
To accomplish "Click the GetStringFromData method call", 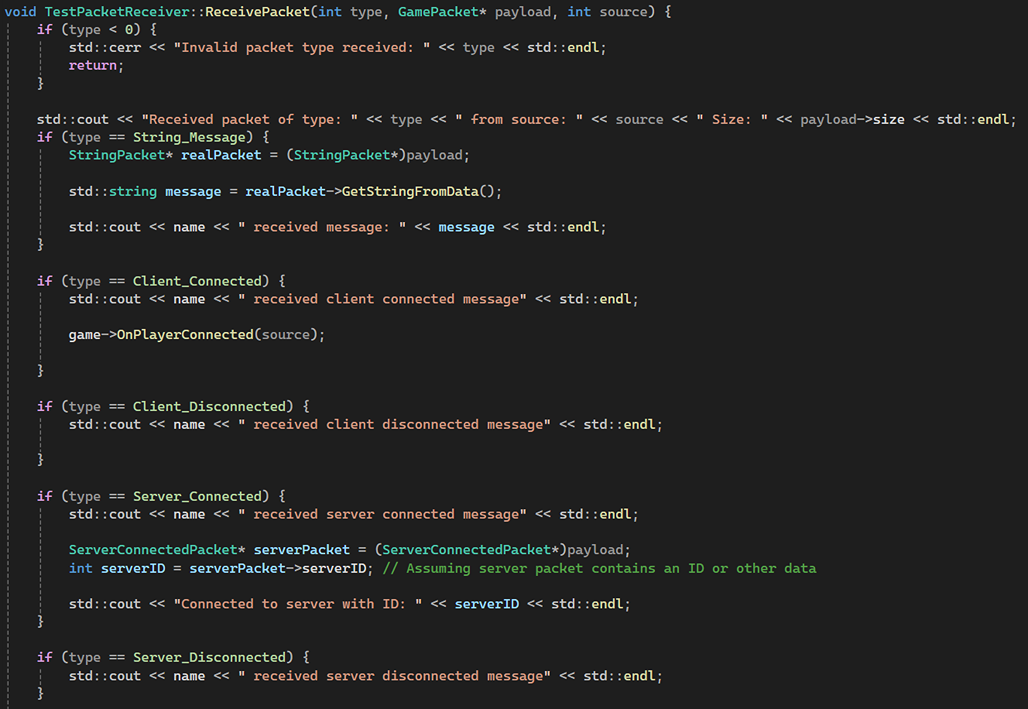I will (410, 191).
